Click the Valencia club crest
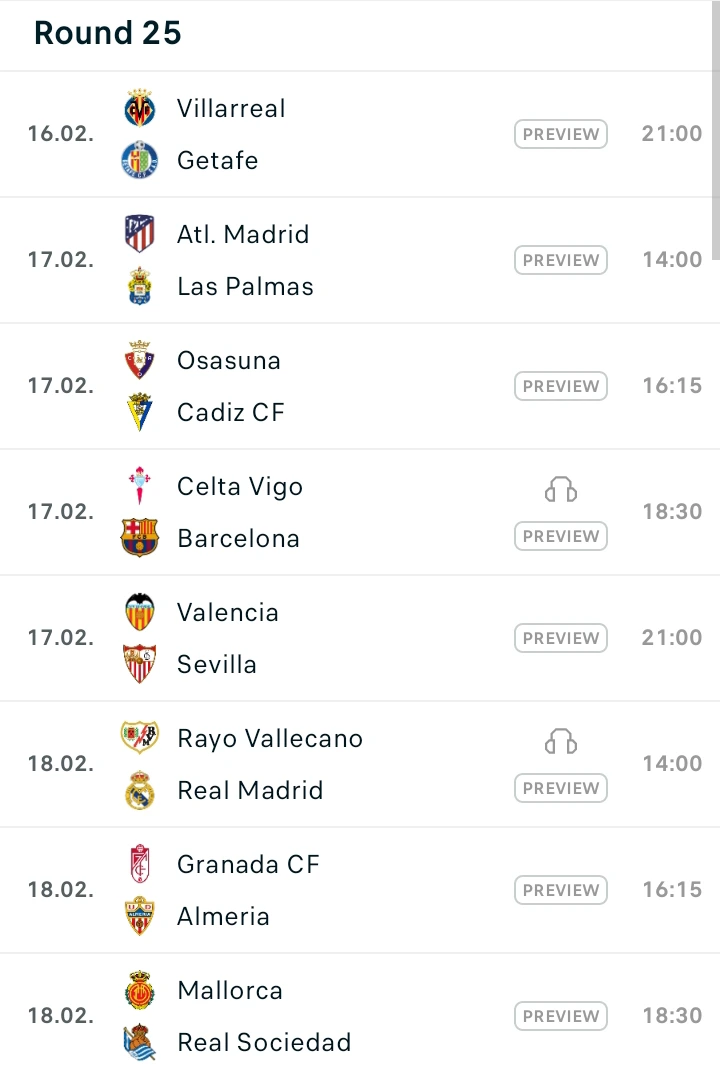Screen dimensions: 720x1070 (140, 612)
